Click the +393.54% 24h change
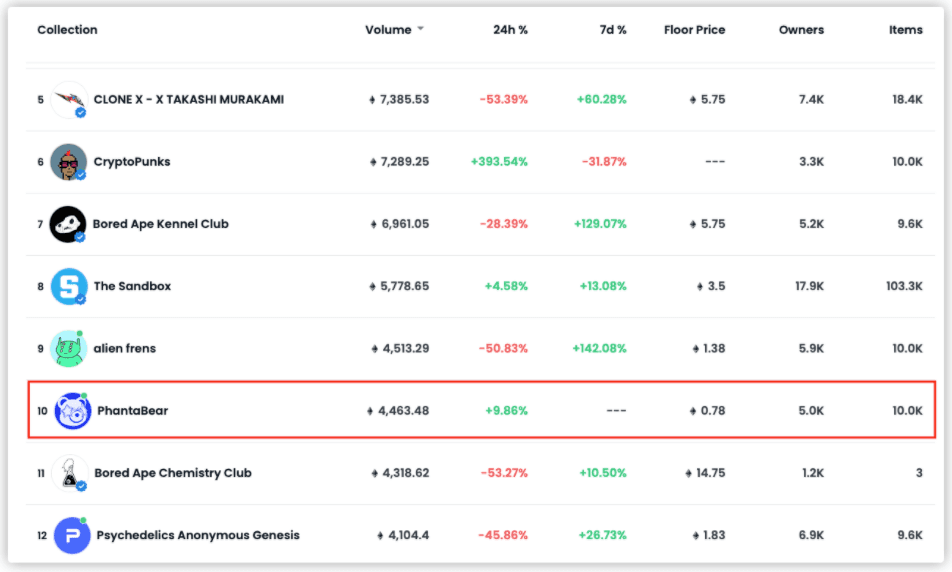This screenshot has width=952, height=572. point(499,162)
